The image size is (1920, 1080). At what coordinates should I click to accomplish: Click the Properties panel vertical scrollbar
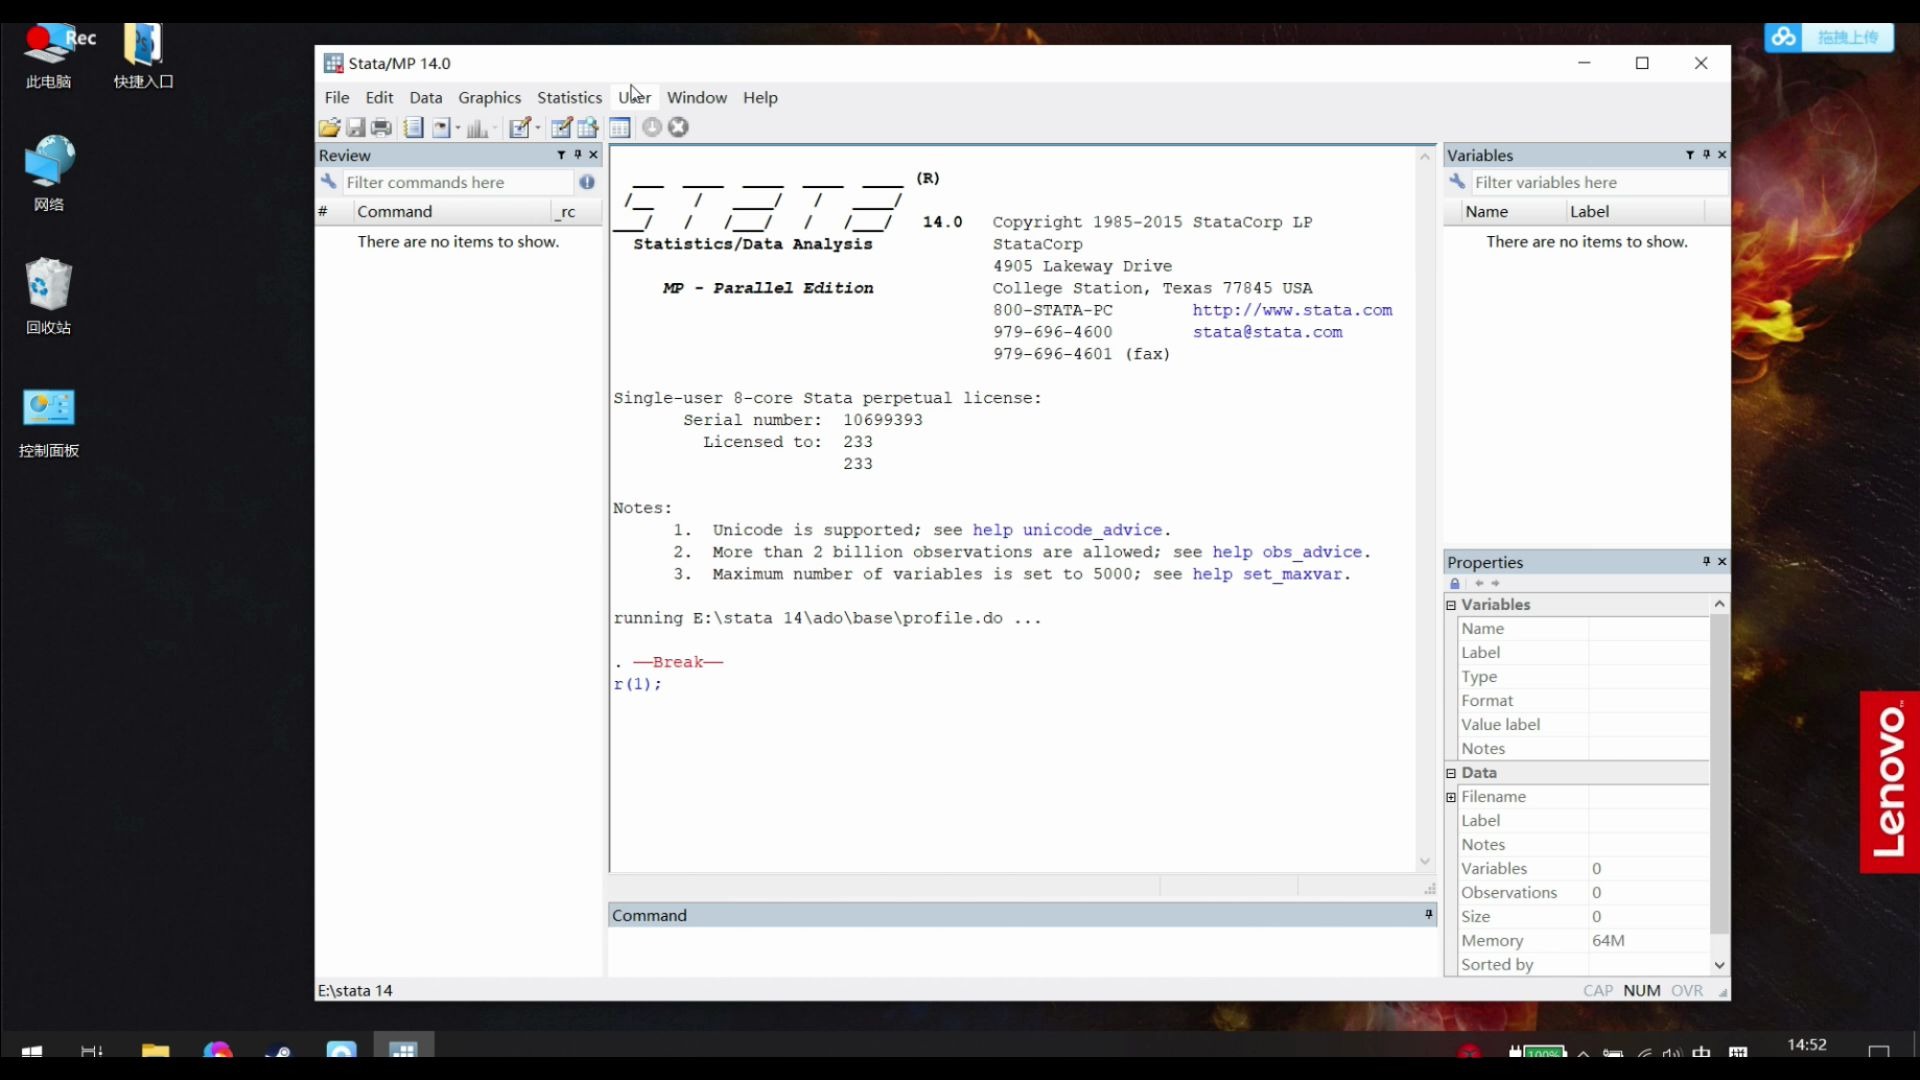[1719, 780]
